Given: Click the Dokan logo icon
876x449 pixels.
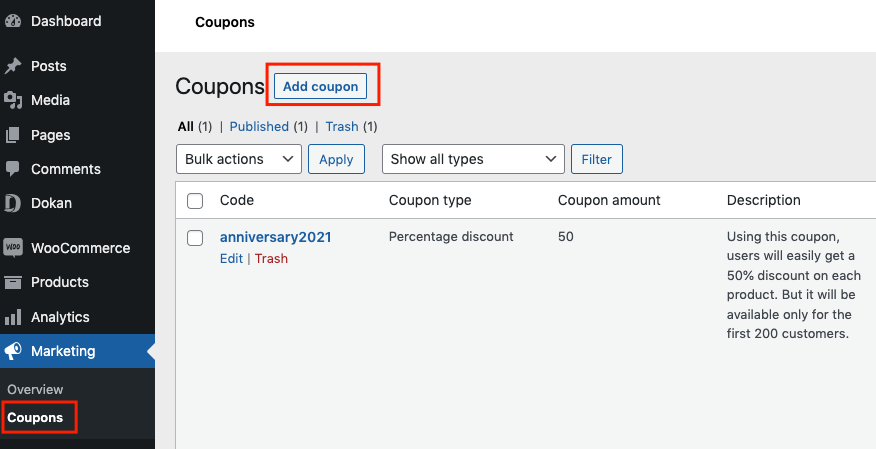Looking at the screenshot, I should pyautogui.click(x=13, y=203).
